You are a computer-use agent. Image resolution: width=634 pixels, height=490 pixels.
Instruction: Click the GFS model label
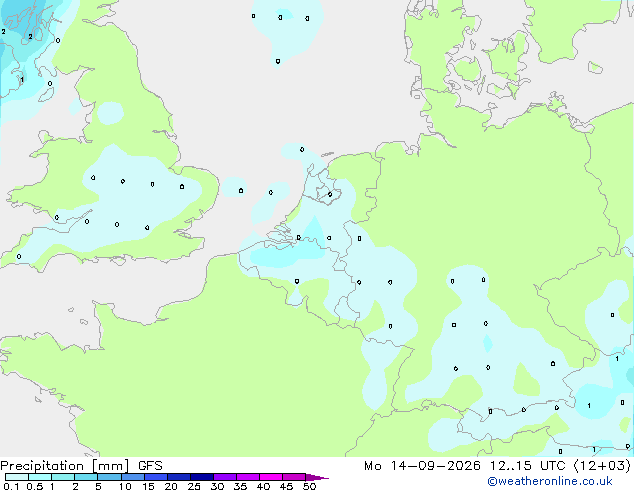[x=150, y=466]
